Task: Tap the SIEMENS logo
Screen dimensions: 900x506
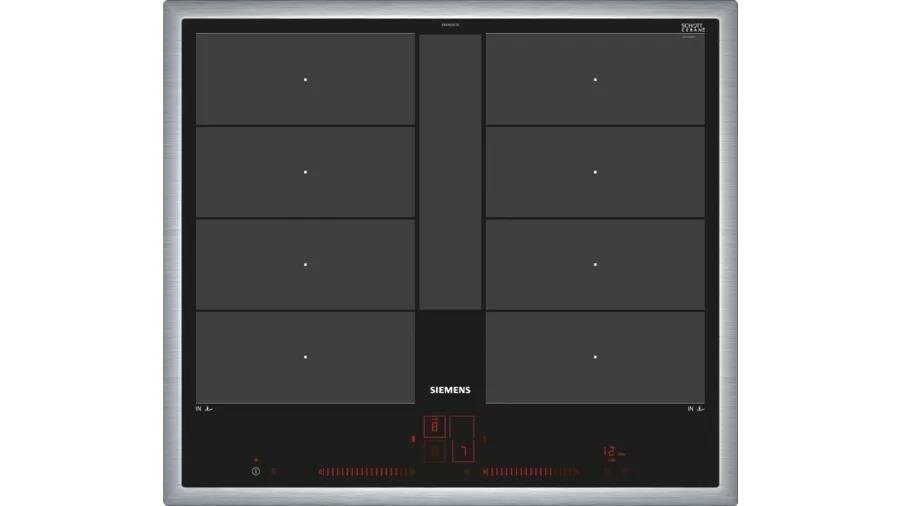Action: [x=449, y=392]
